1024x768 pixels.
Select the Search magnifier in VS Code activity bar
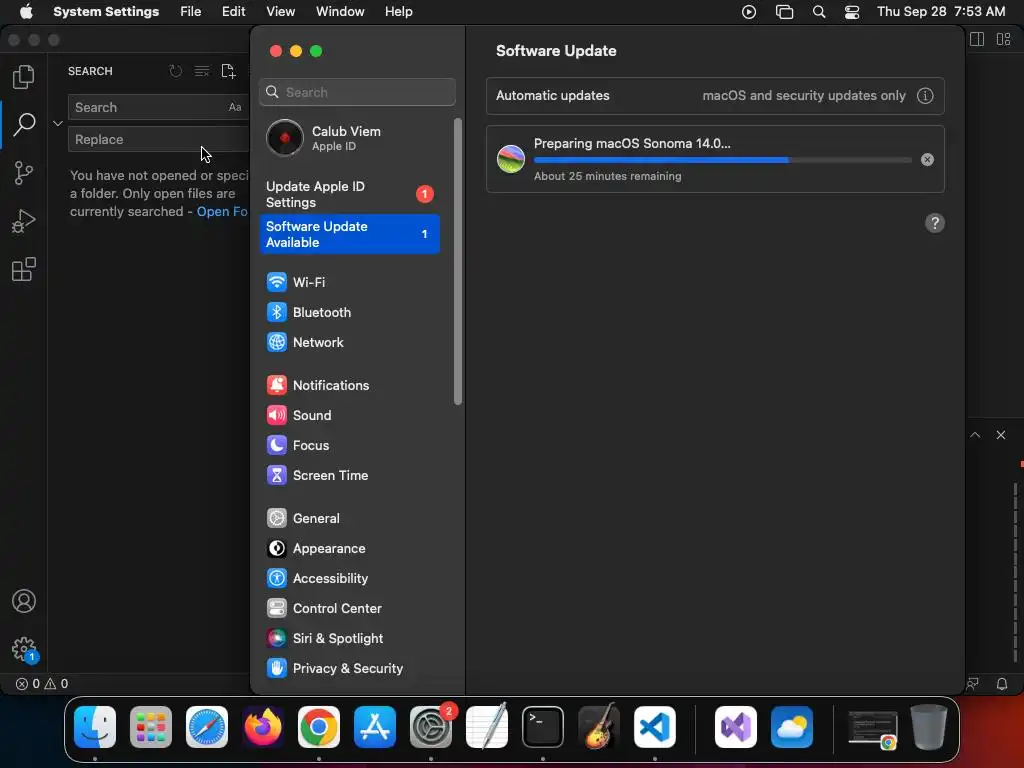coord(24,124)
